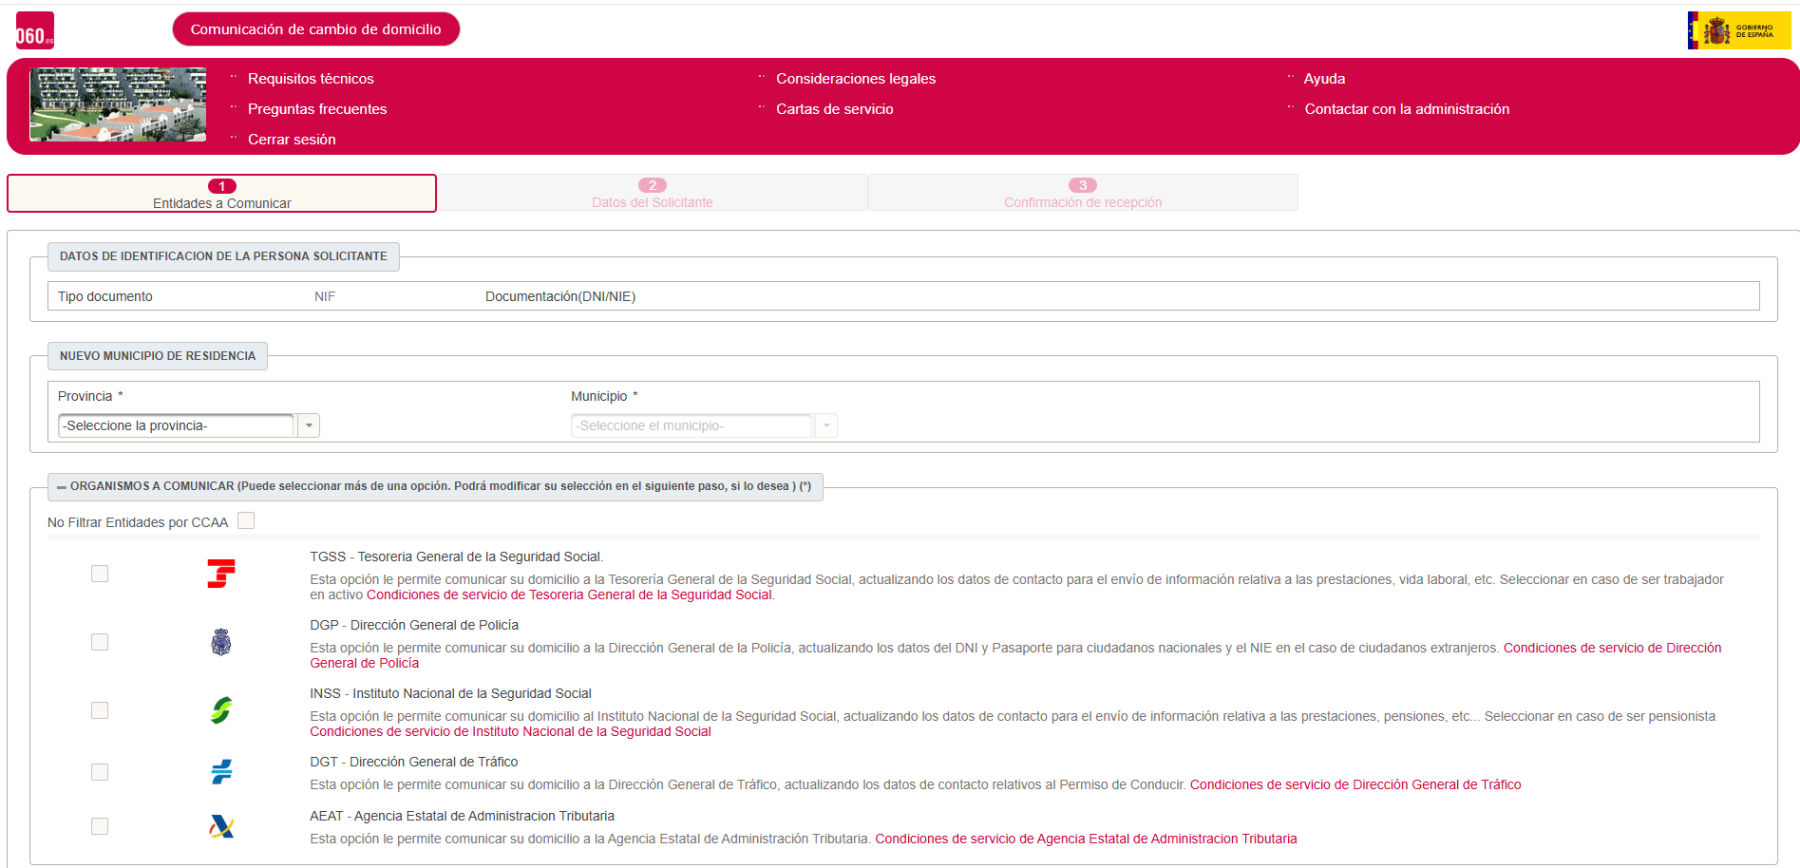Check the No Filtrar Entidades por CCAA box
1800x868 pixels.
pos(246,521)
